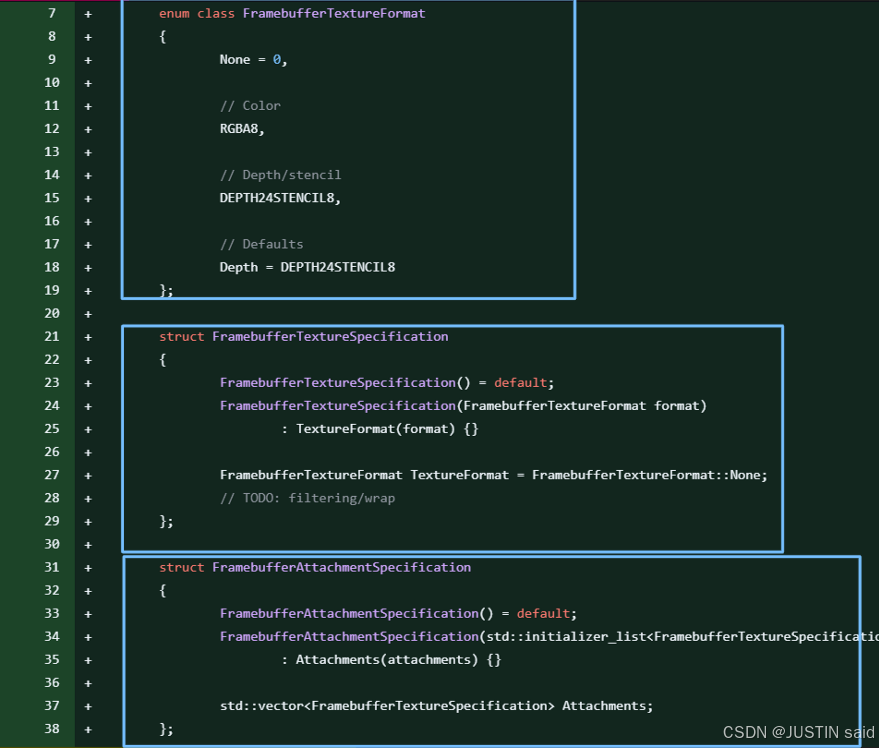
Task: Click the std::vector Attachments member line
Action: pos(436,706)
